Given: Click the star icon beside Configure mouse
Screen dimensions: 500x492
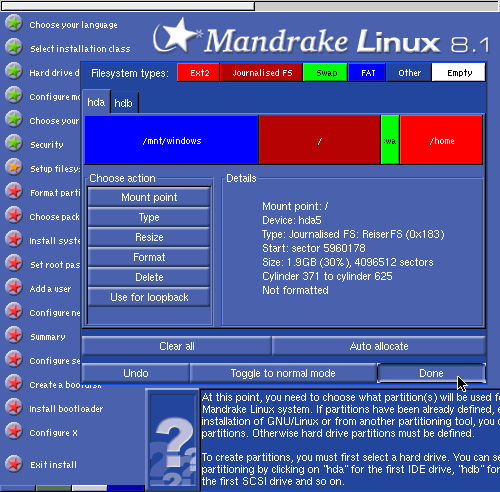Looking at the screenshot, I should click(14, 95).
